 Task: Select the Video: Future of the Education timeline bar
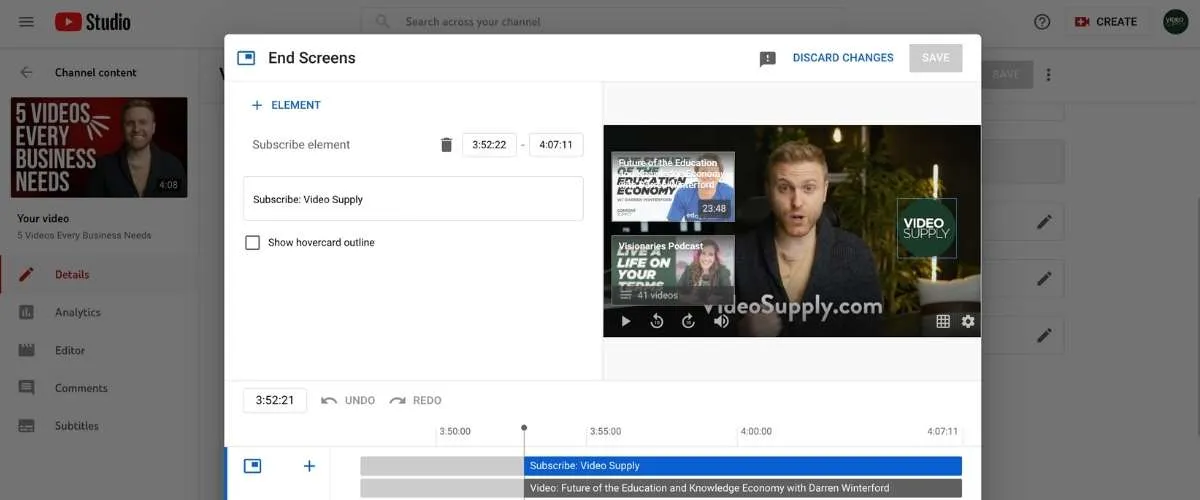tap(742, 488)
